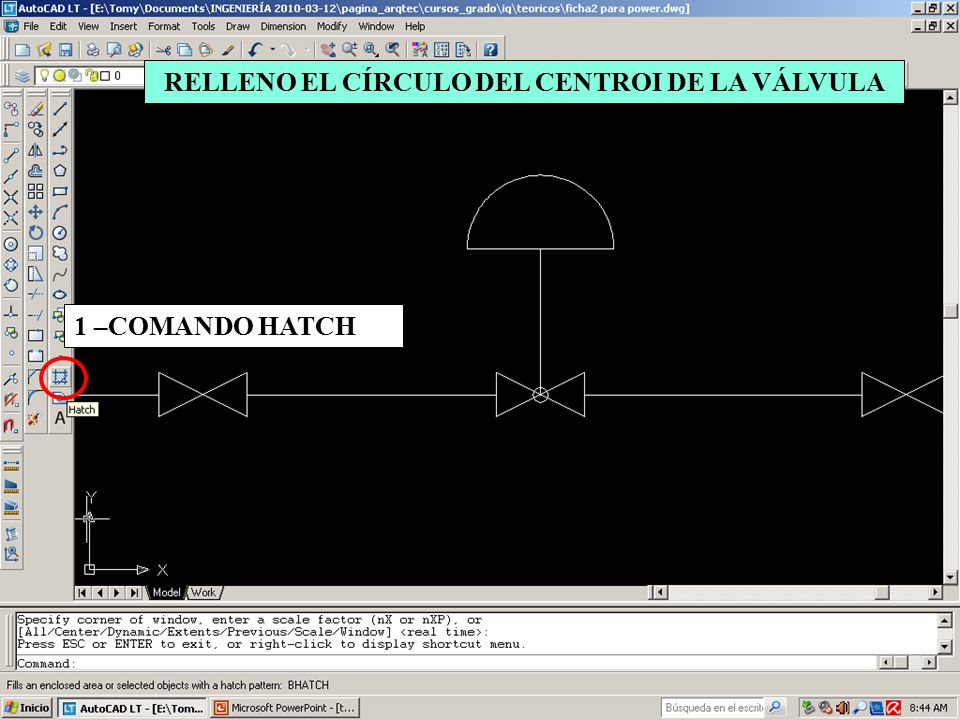Screen dimensions: 960x720
Task: Switch to the Model tab
Action: point(166,593)
